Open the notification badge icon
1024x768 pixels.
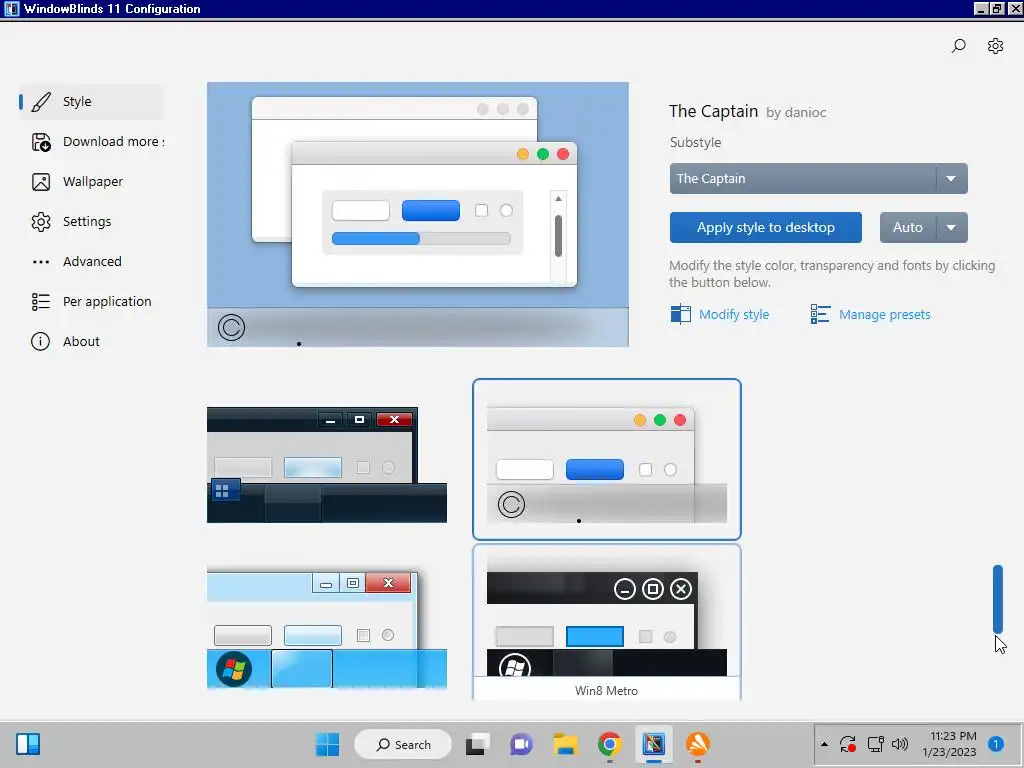tap(995, 744)
